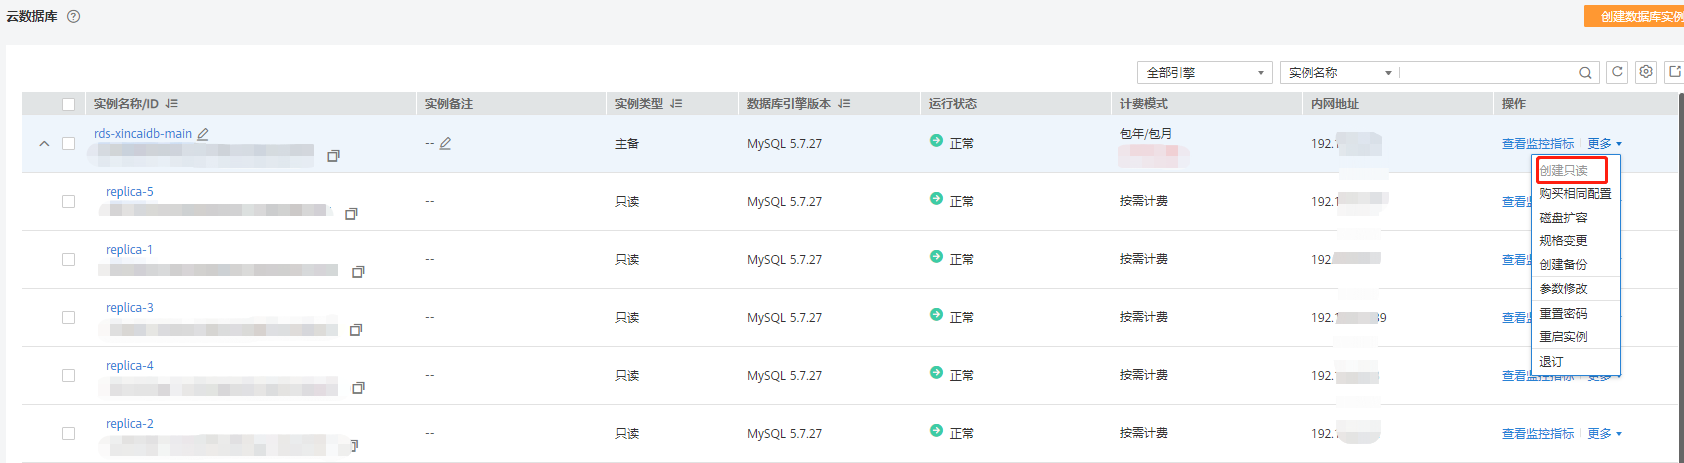Open the rds-xincaidb-main instance link

coord(143,134)
